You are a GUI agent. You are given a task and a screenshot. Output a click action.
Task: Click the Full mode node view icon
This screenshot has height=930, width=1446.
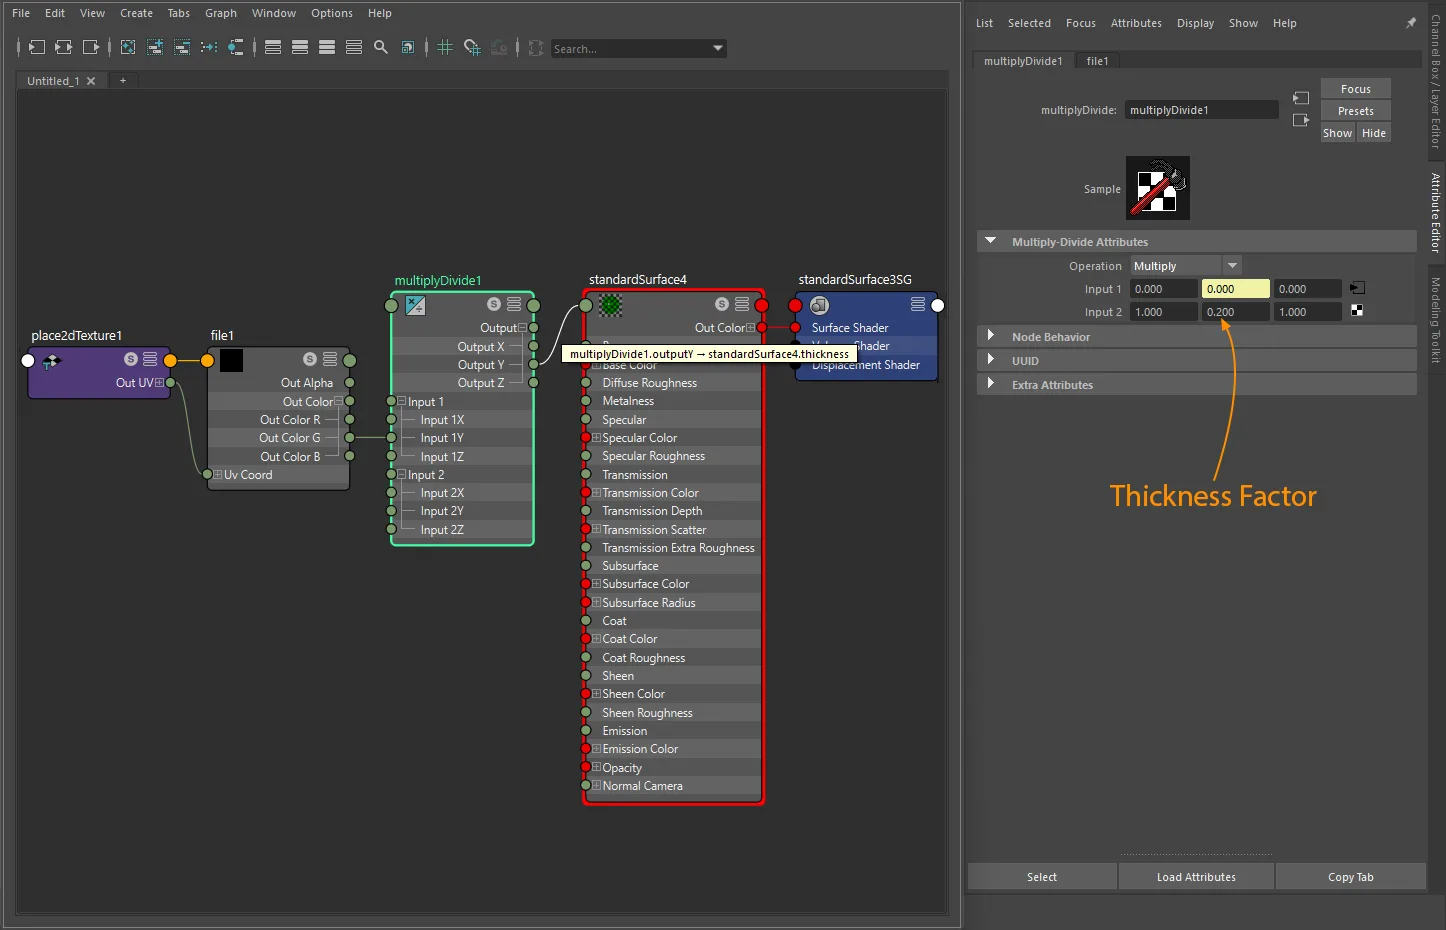pyautogui.click(x=327, y=47)
